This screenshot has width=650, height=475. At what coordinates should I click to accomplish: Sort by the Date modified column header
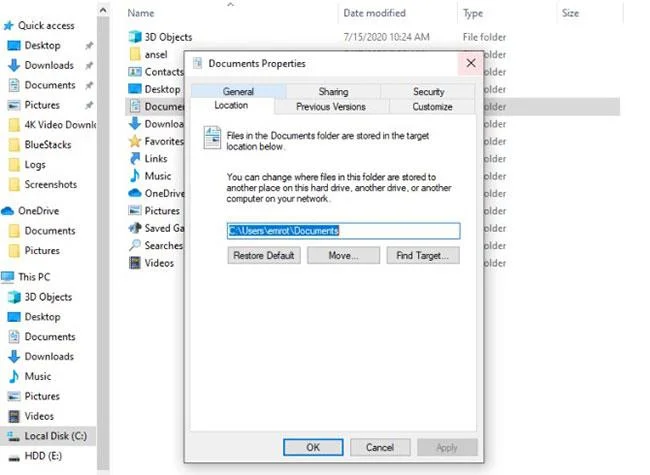[374, 13]
